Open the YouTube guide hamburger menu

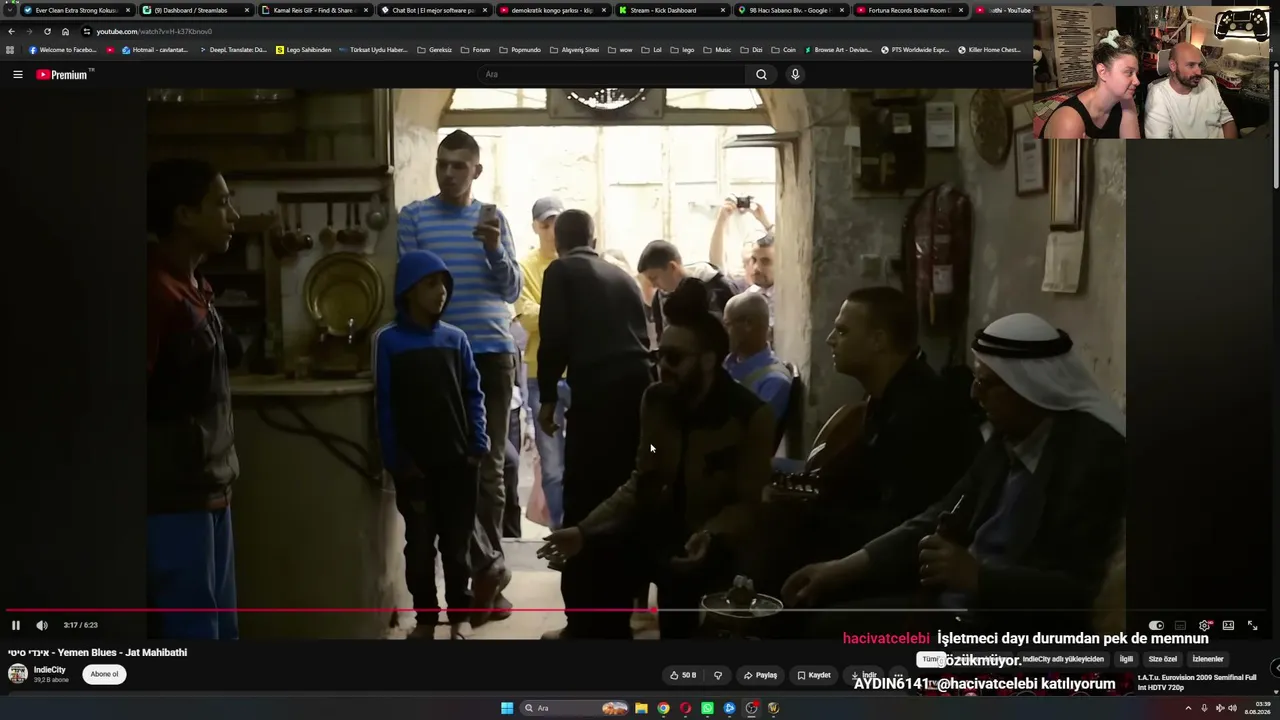coord(17,74)
